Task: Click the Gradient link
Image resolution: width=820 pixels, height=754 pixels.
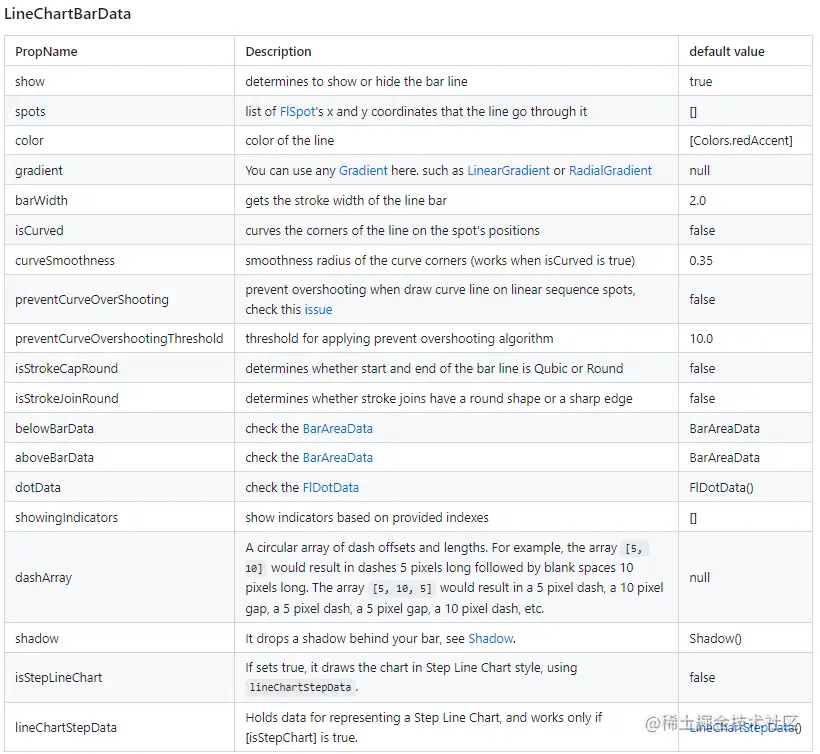Action: (363, 171)
